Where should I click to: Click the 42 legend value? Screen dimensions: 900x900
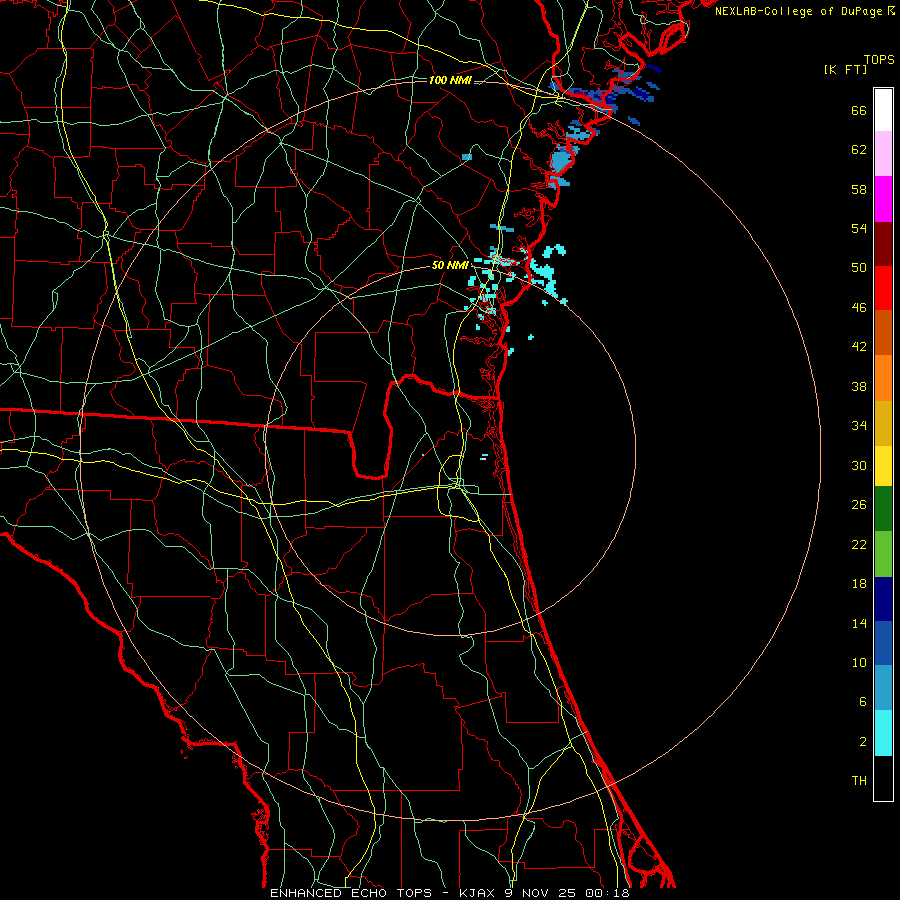[859, 346]
